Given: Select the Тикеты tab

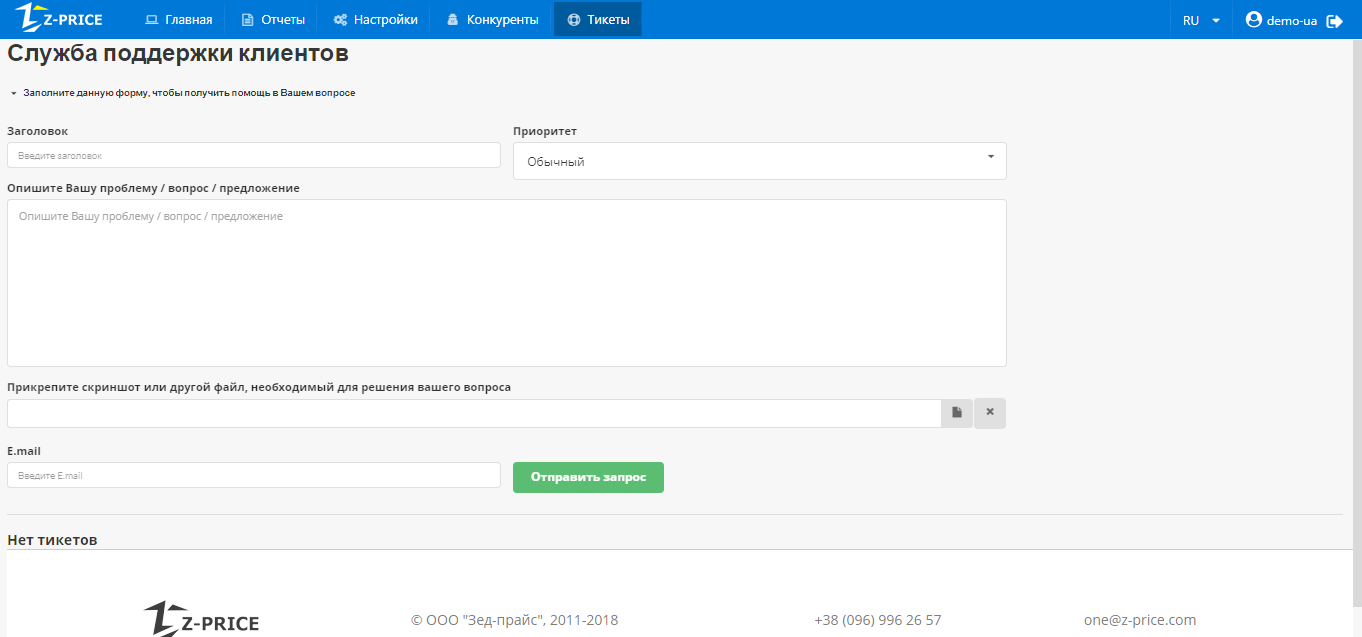Looking at the screenshot, I should (598, 20).
